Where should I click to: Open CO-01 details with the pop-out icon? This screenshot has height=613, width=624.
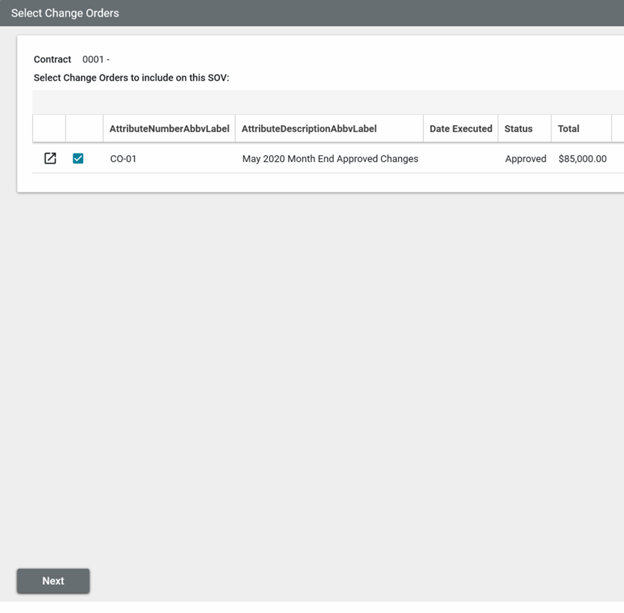pyautogui.click(x=50, y=158)
